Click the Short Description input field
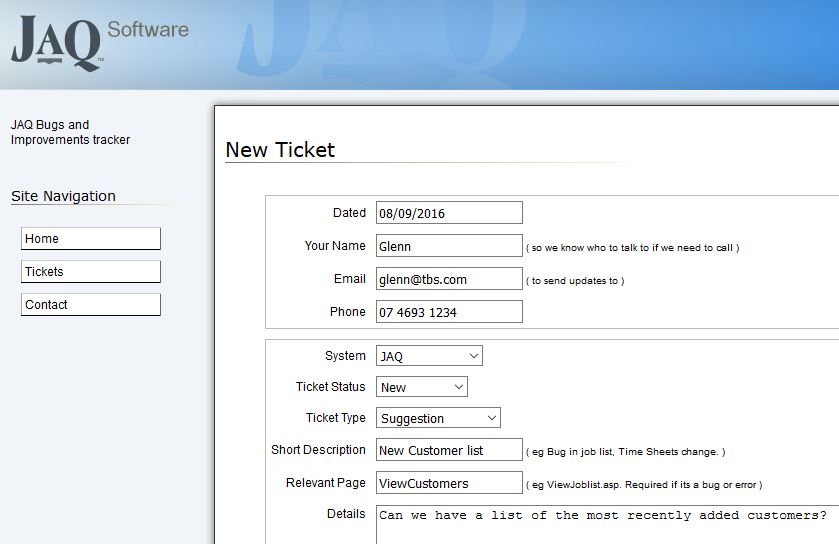The height and width of the screenshot is (544, 839). (x=448, y=450)
